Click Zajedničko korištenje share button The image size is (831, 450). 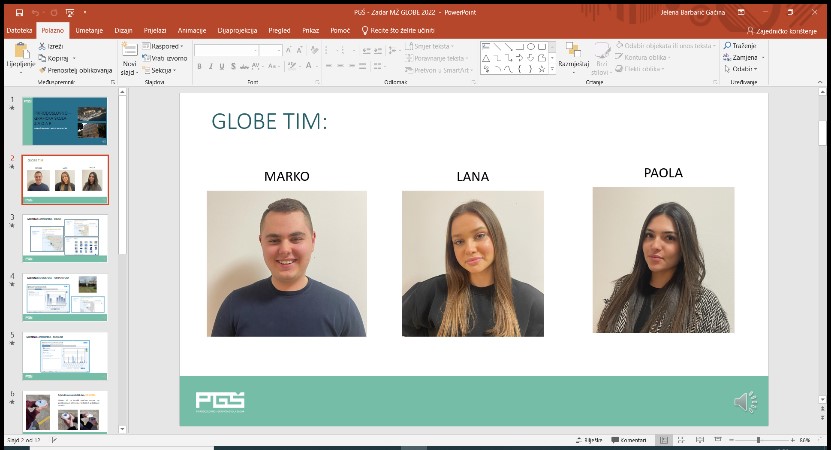pyautogui.click(x=782, y=31)
